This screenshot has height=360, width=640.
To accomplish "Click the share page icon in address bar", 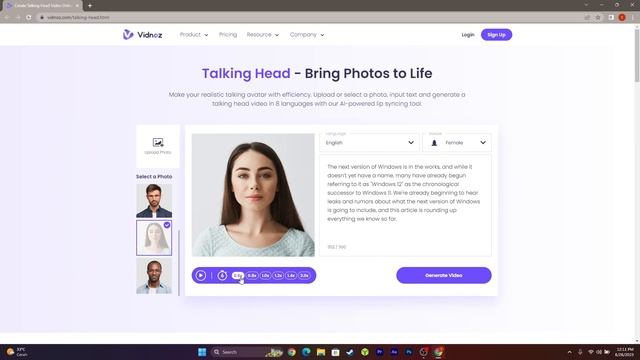I will pos(587,18).
